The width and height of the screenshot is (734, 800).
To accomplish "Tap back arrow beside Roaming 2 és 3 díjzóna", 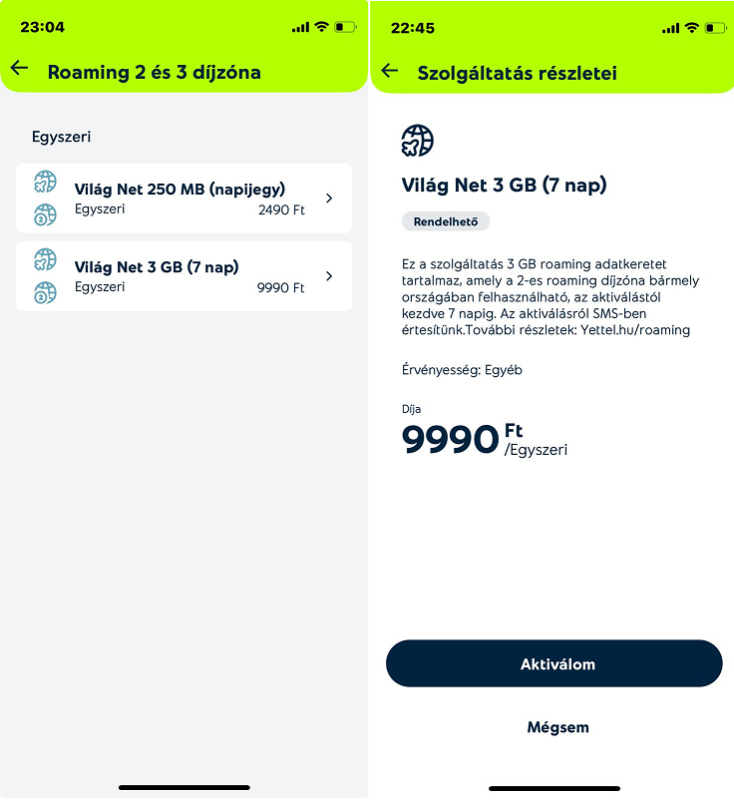I will tap(19, 68).
